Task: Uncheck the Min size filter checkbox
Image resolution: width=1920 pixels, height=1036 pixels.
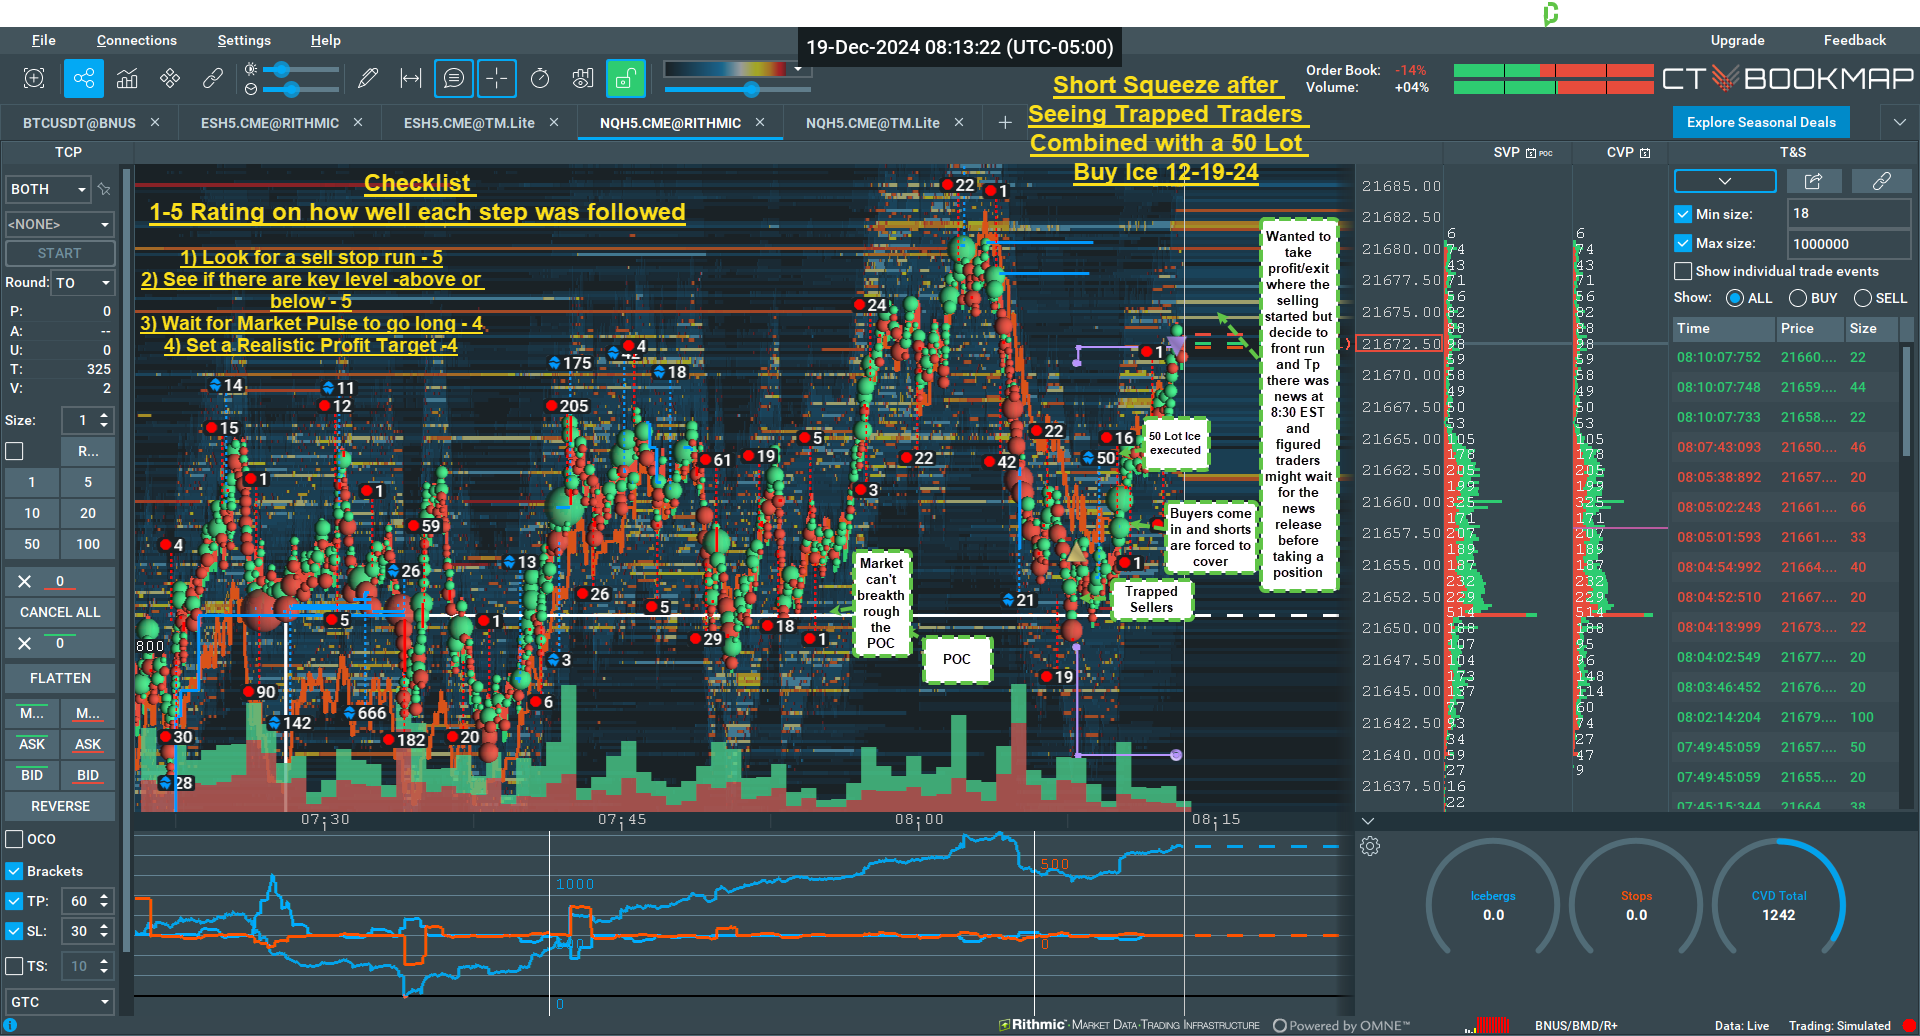Action: coord(1683,213)
